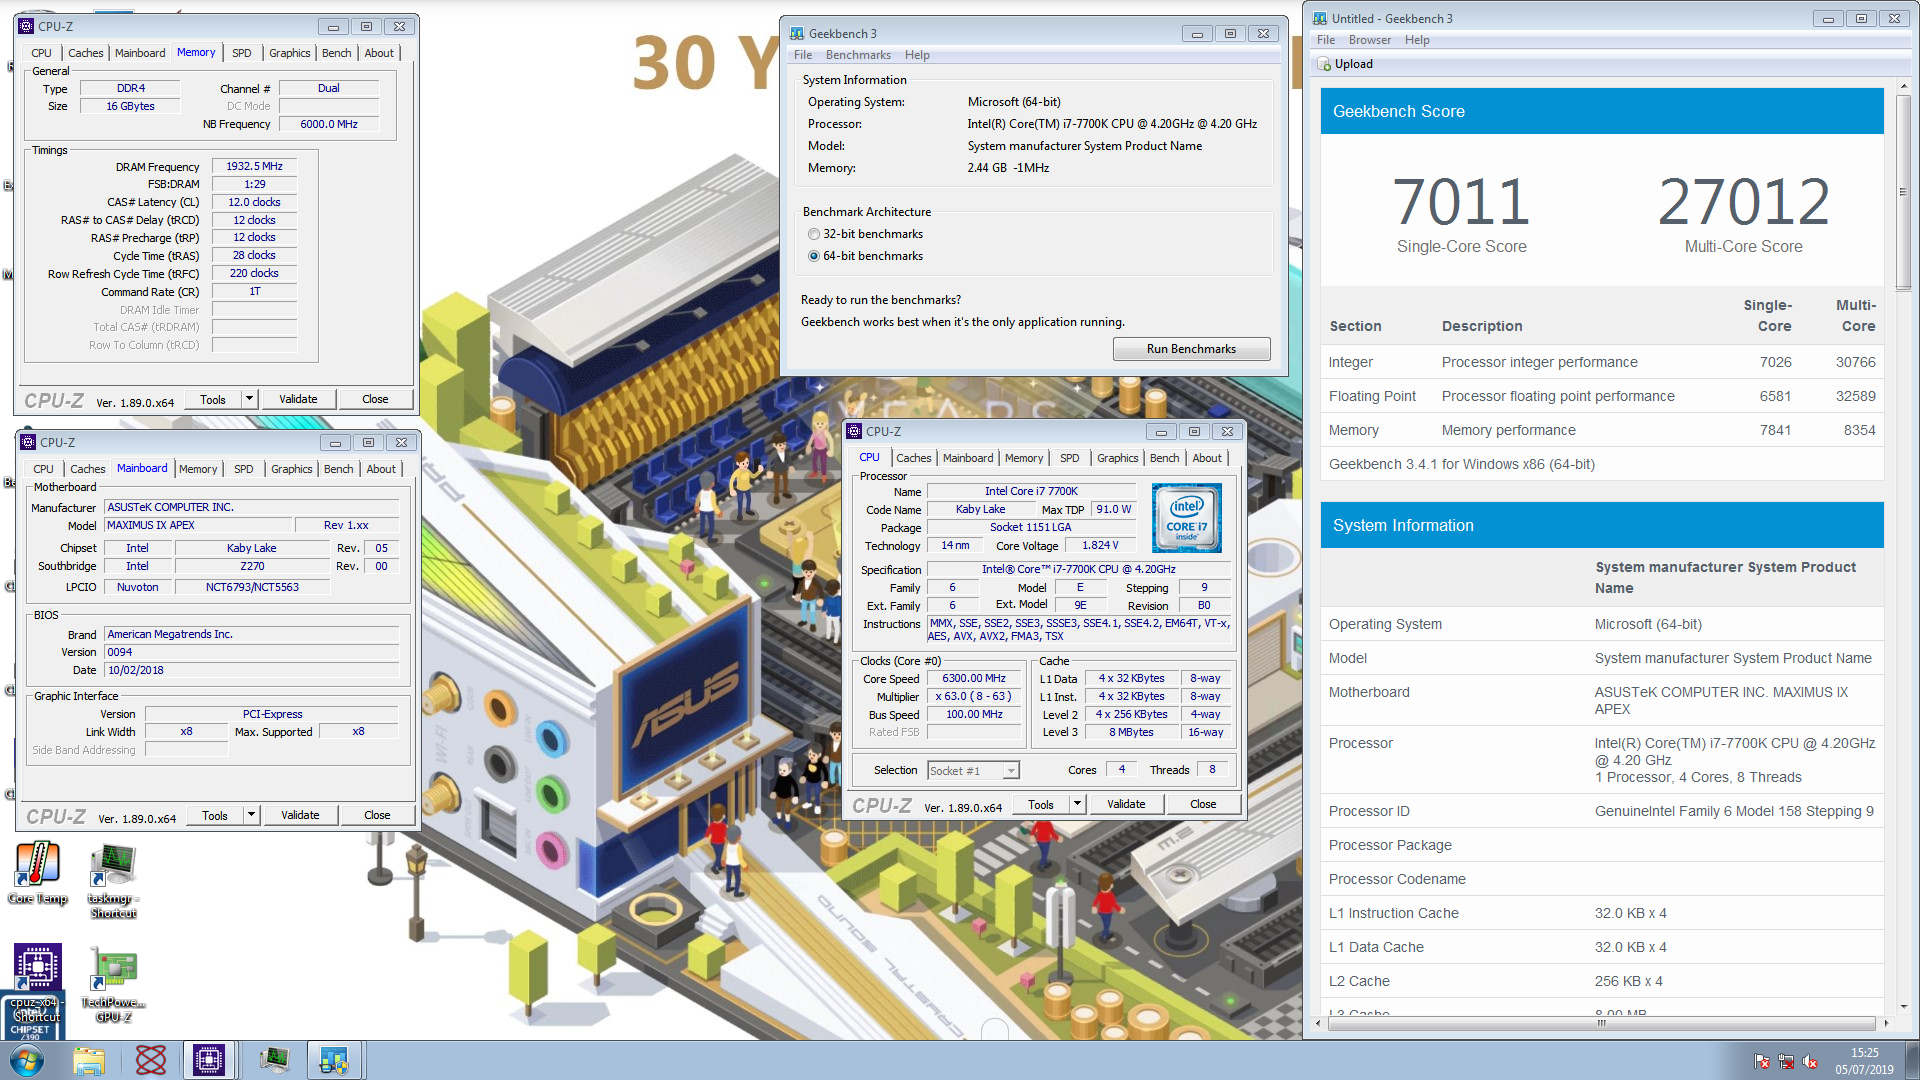Viewport: 1920px width, 1080px height.
Task: Open the Core Temp desktop icon
Action: [x=38, y=872]
